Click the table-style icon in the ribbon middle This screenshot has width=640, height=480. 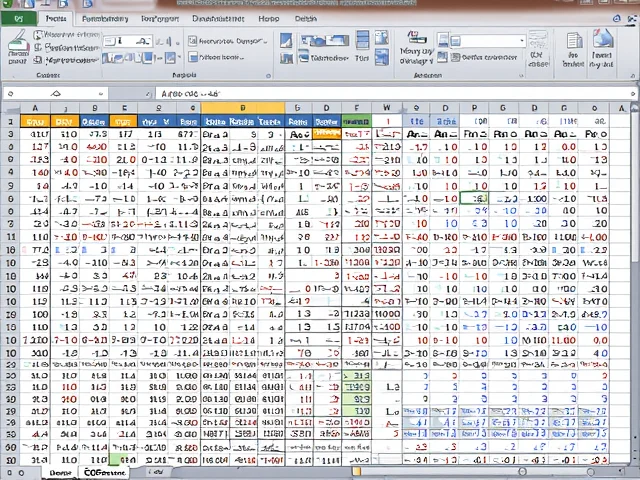[x=362, y=42]
